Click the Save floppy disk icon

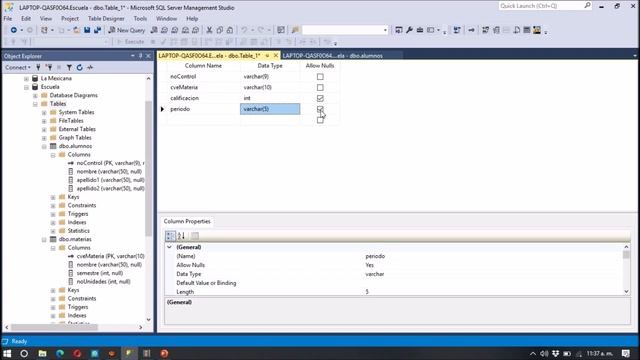tap(87, 30)
